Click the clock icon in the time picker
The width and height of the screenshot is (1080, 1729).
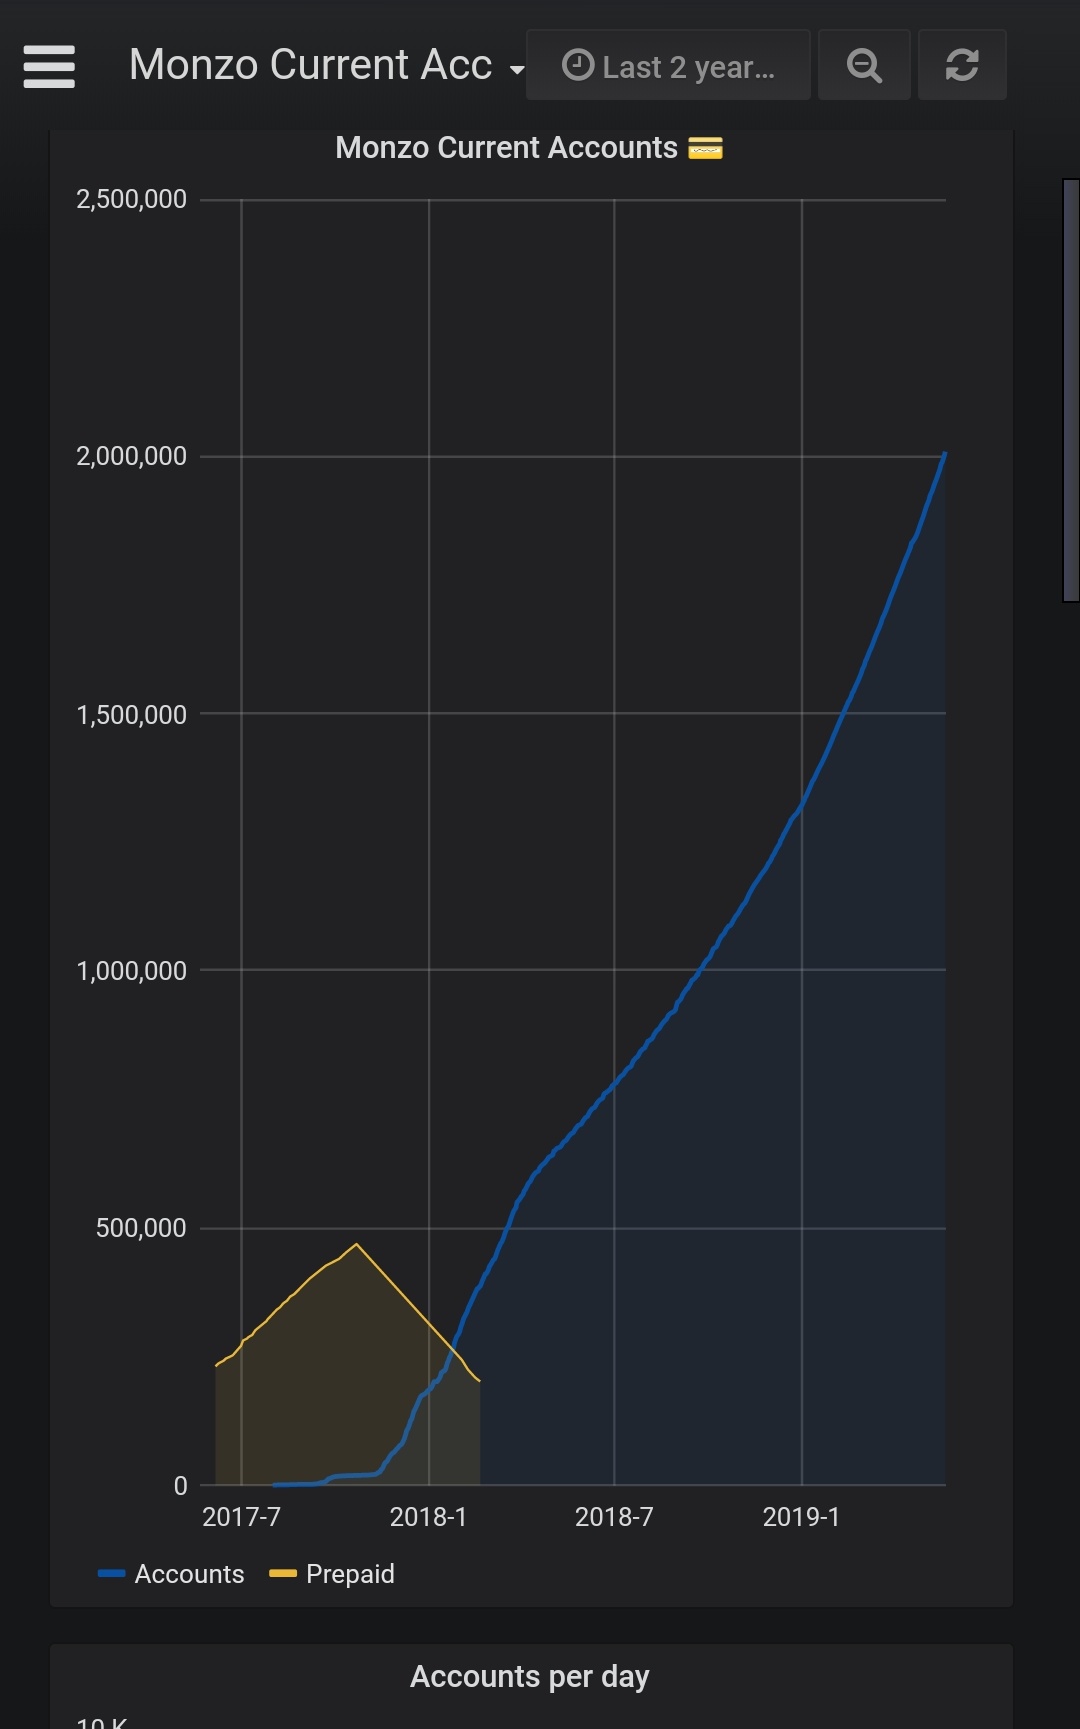(578, 65)
